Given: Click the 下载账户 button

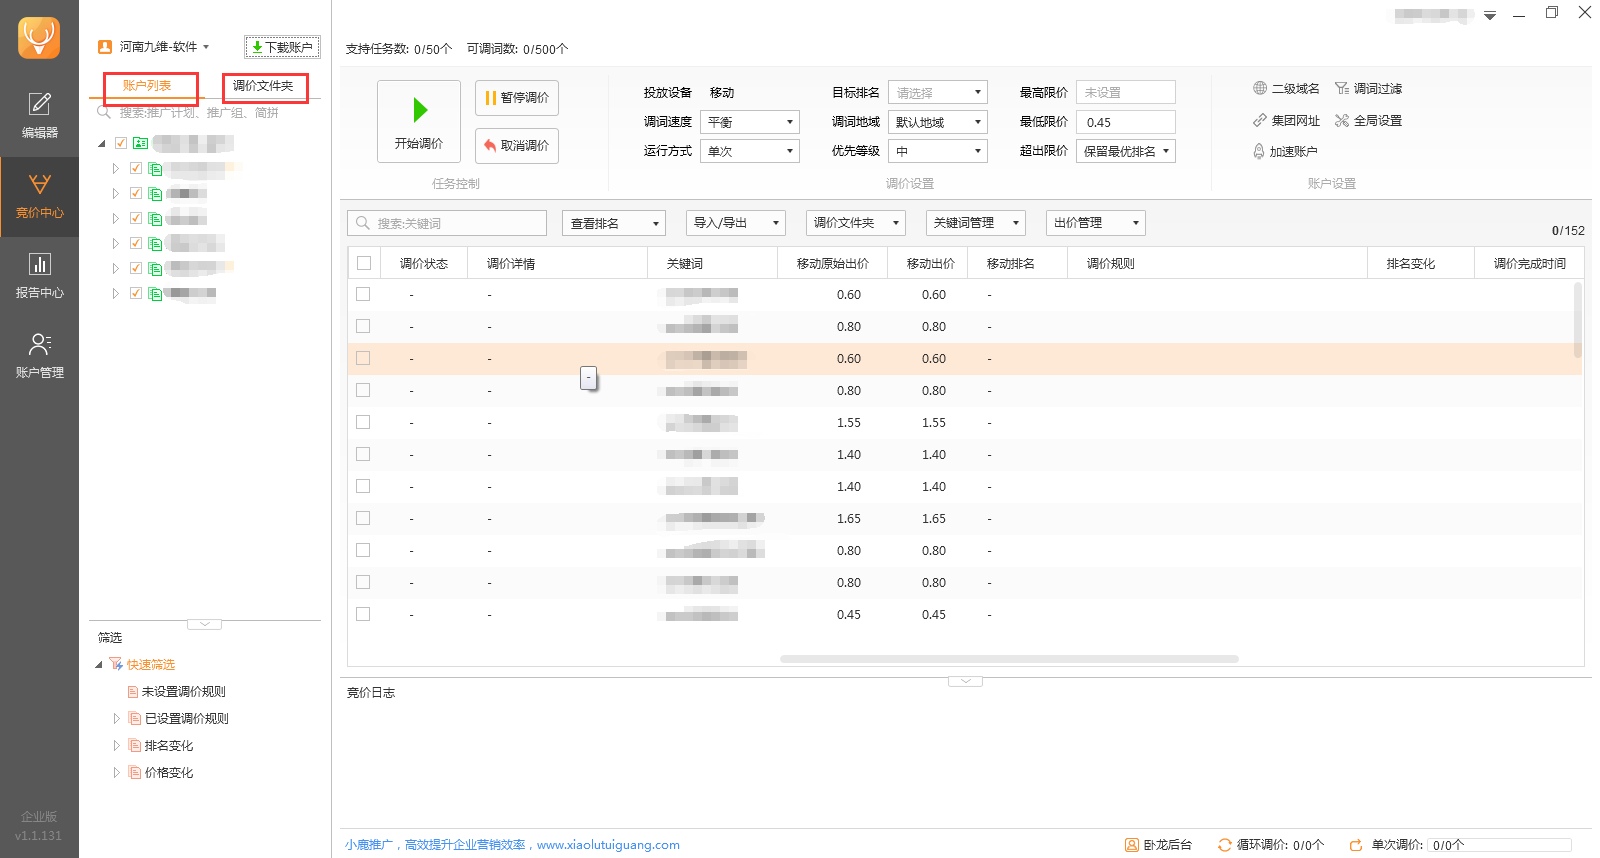Looking at the screenshot, I should tap(283, 47).
